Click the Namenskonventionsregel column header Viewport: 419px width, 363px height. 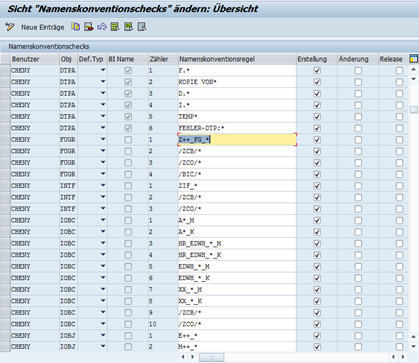[x=237, y=59]
